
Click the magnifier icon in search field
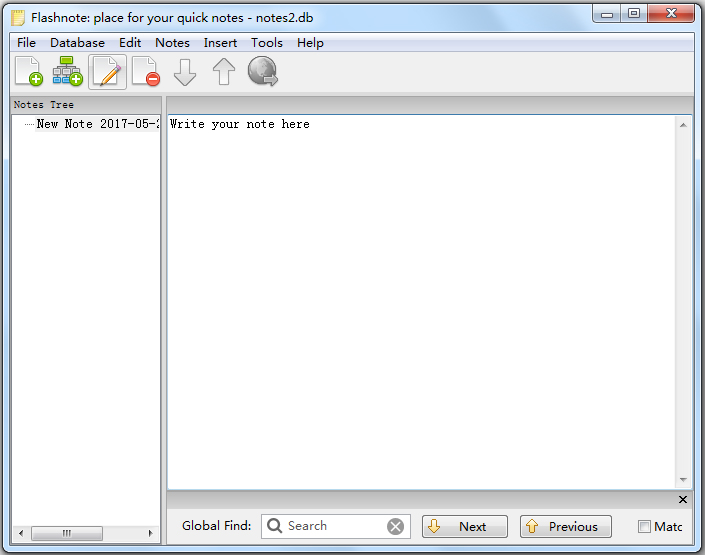click(274, 525)
